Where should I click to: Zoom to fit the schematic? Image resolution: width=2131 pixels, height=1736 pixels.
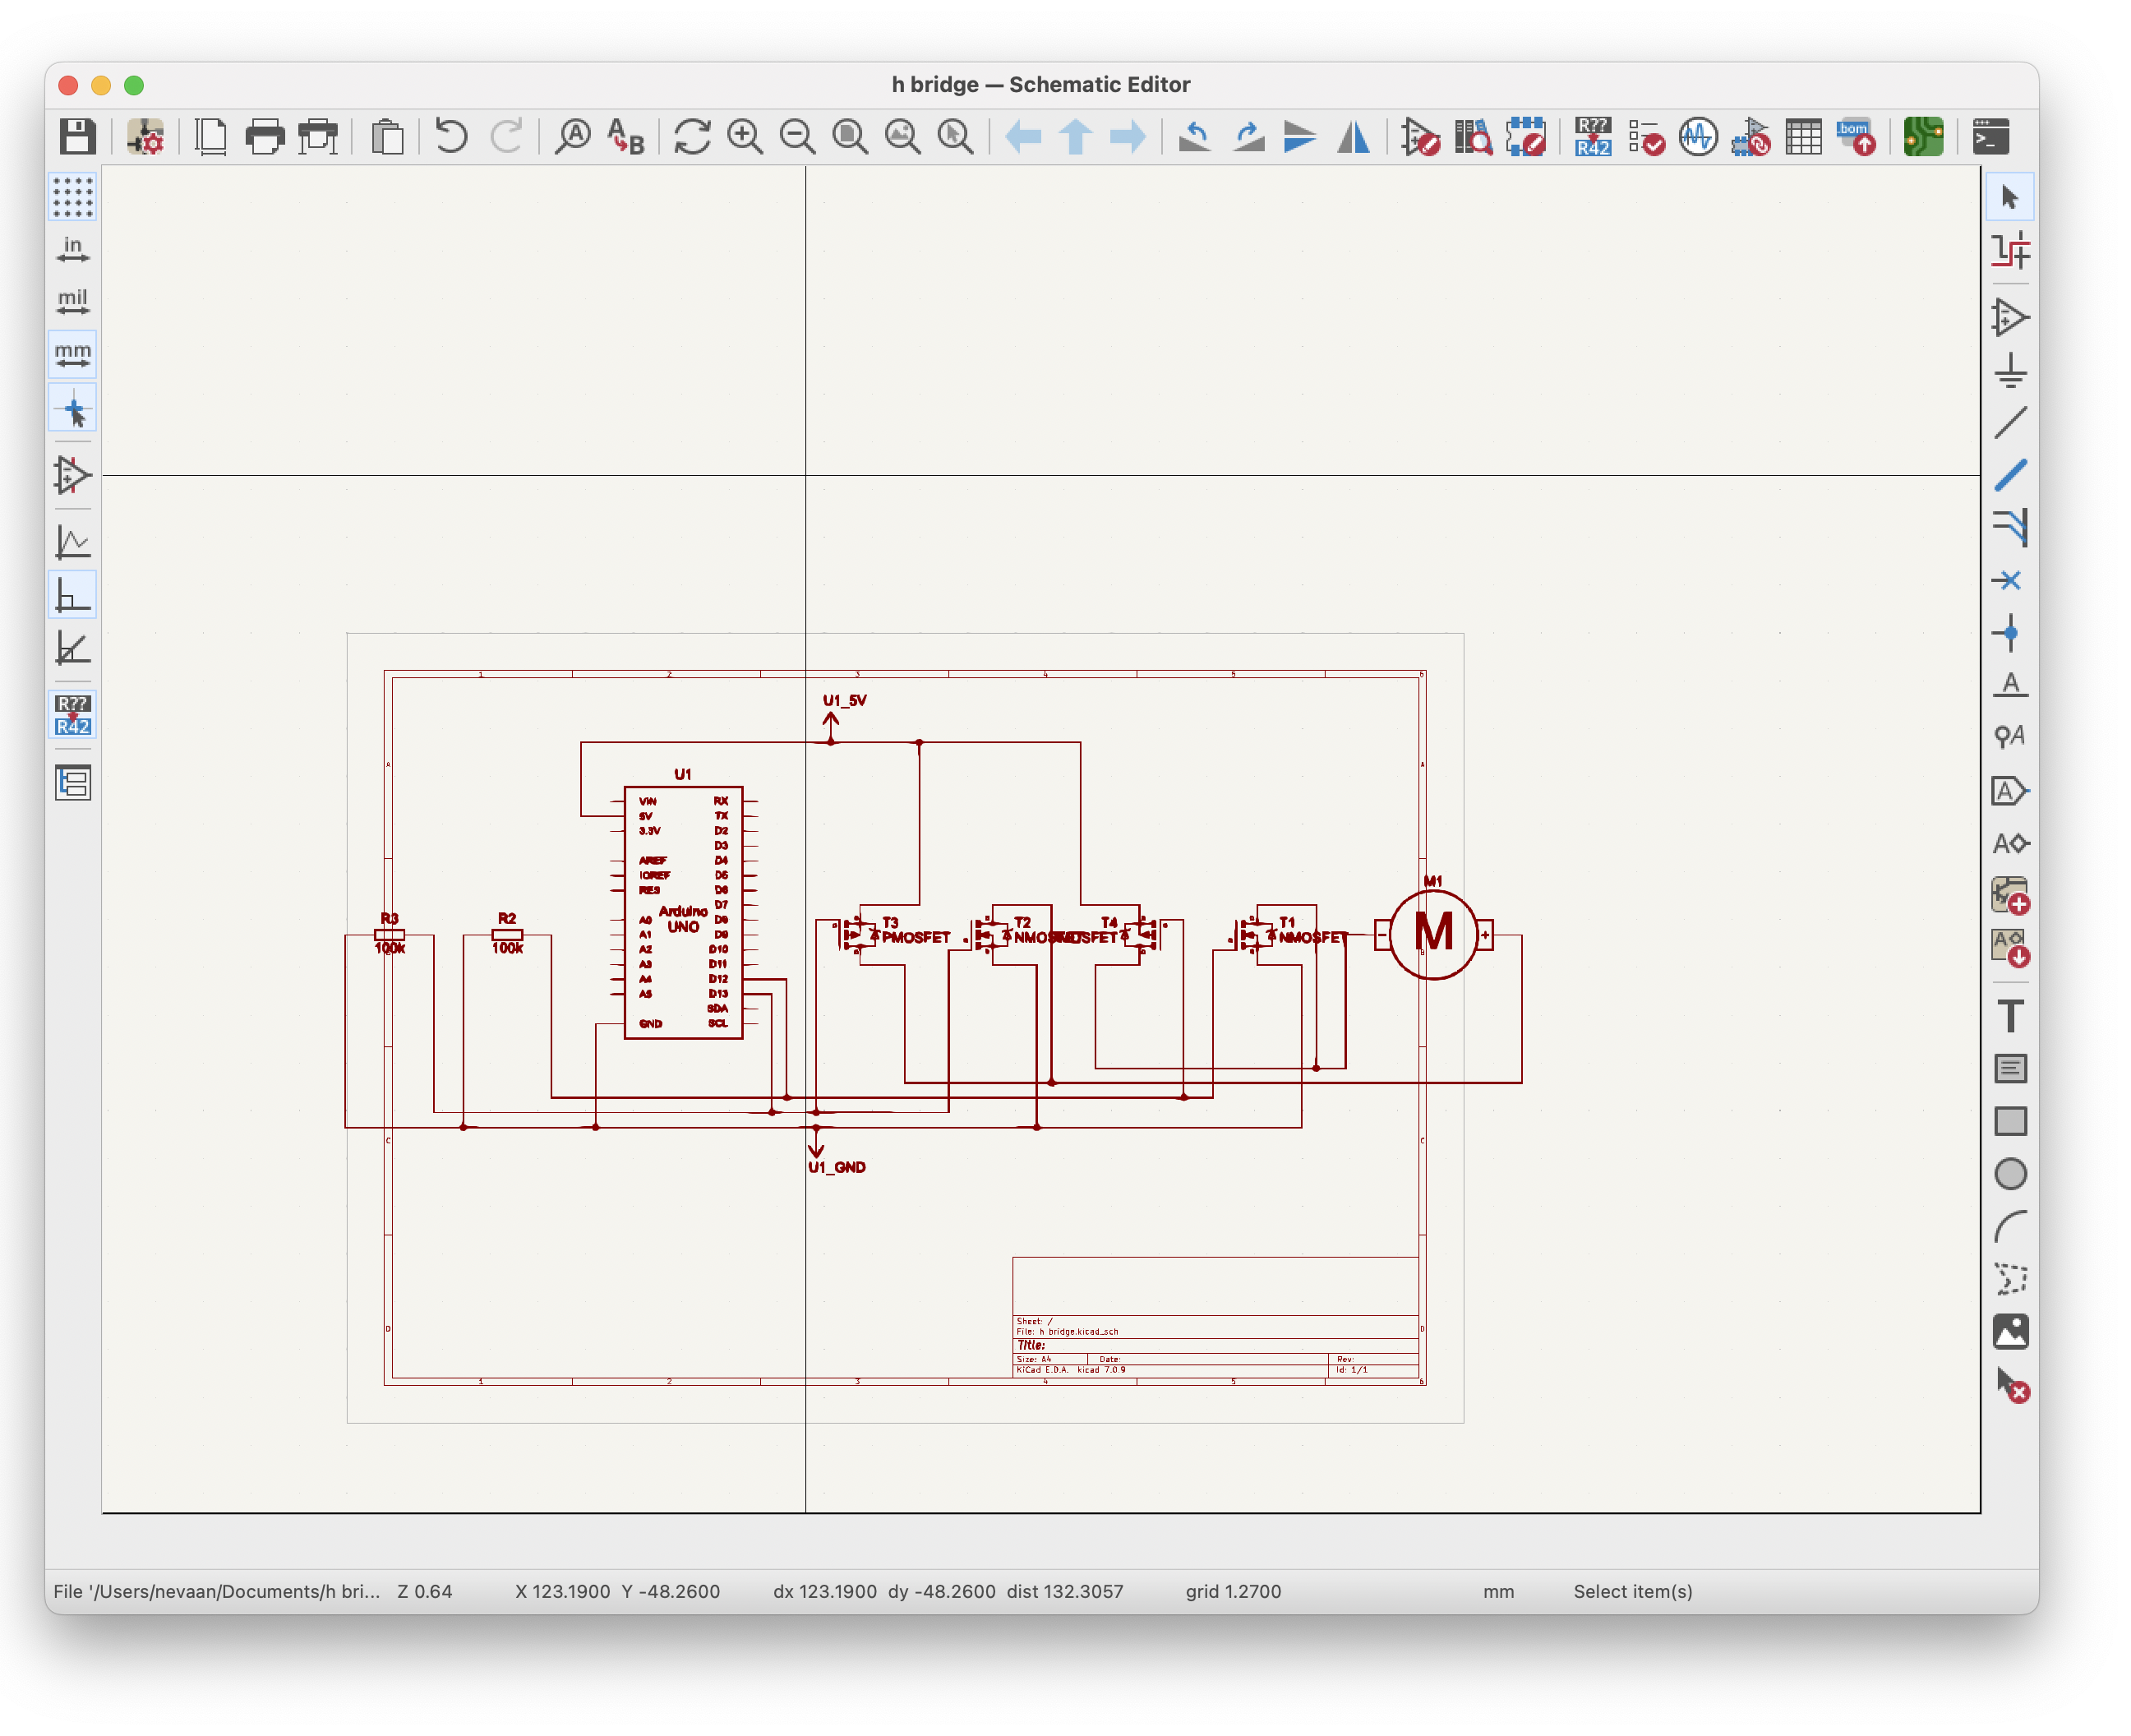point(851,137)
